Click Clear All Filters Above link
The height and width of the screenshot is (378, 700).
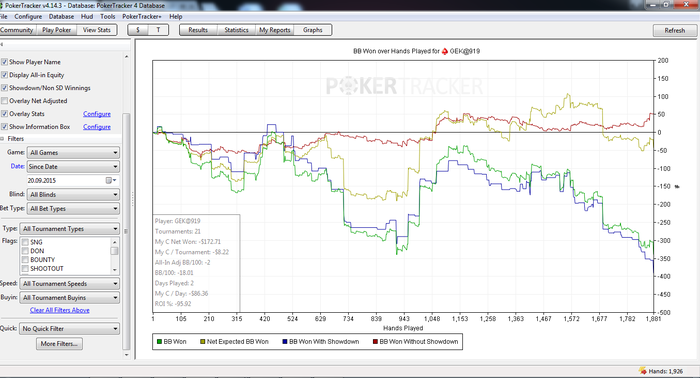60,310
